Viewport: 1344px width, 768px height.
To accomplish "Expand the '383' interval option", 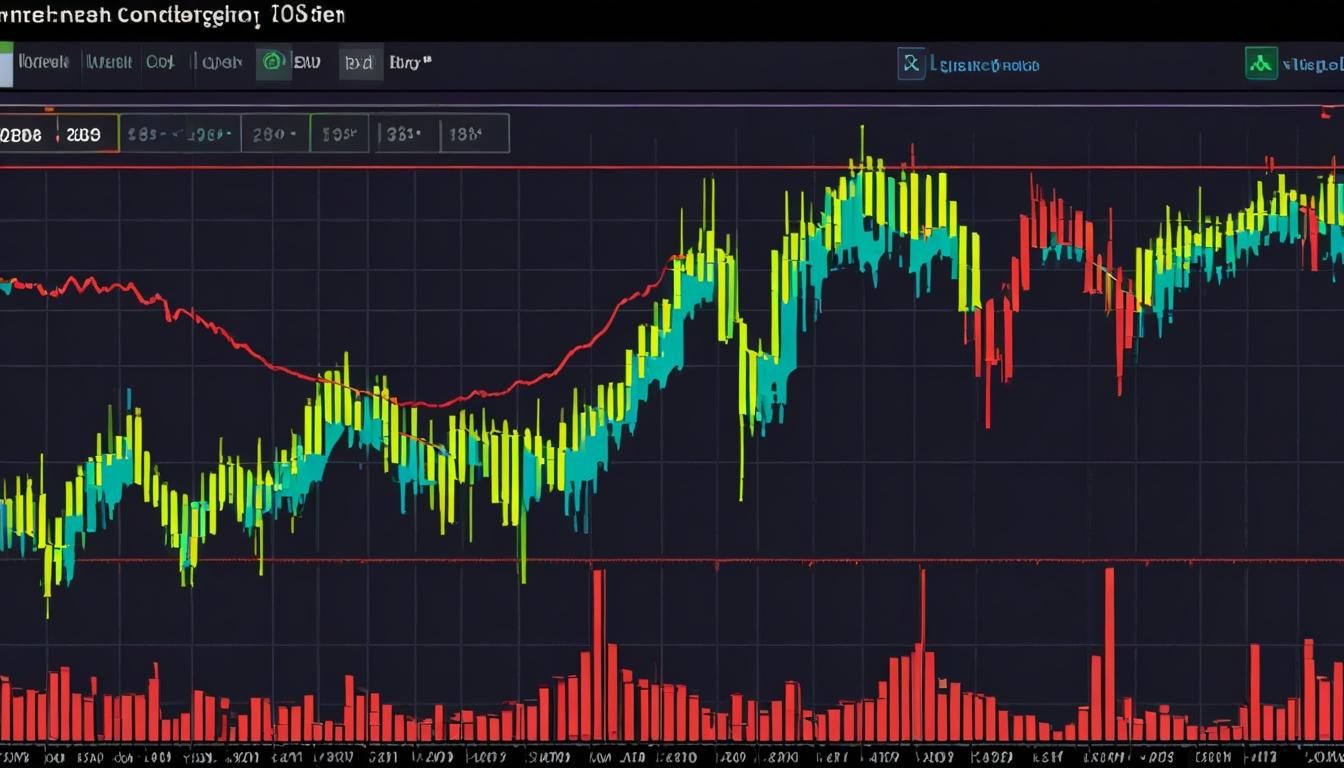I will click(x=405, y=134).
